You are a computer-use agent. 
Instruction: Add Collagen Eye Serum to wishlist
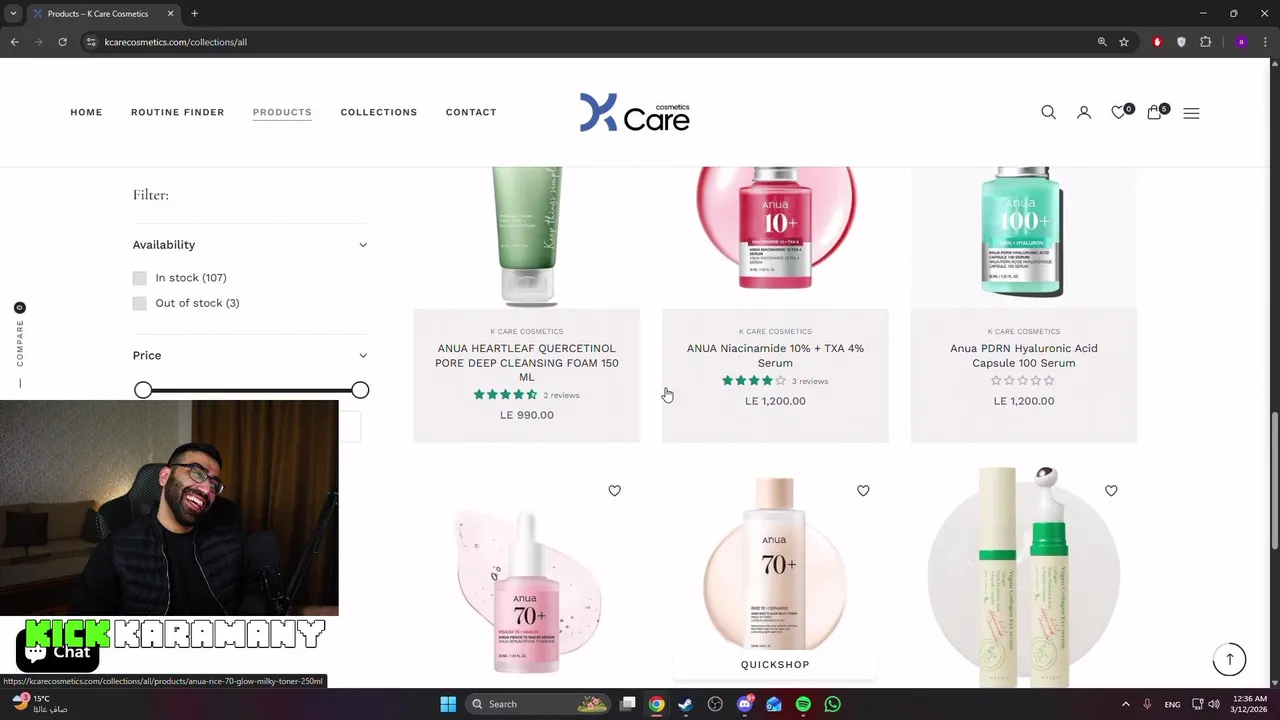point(1111,490)
